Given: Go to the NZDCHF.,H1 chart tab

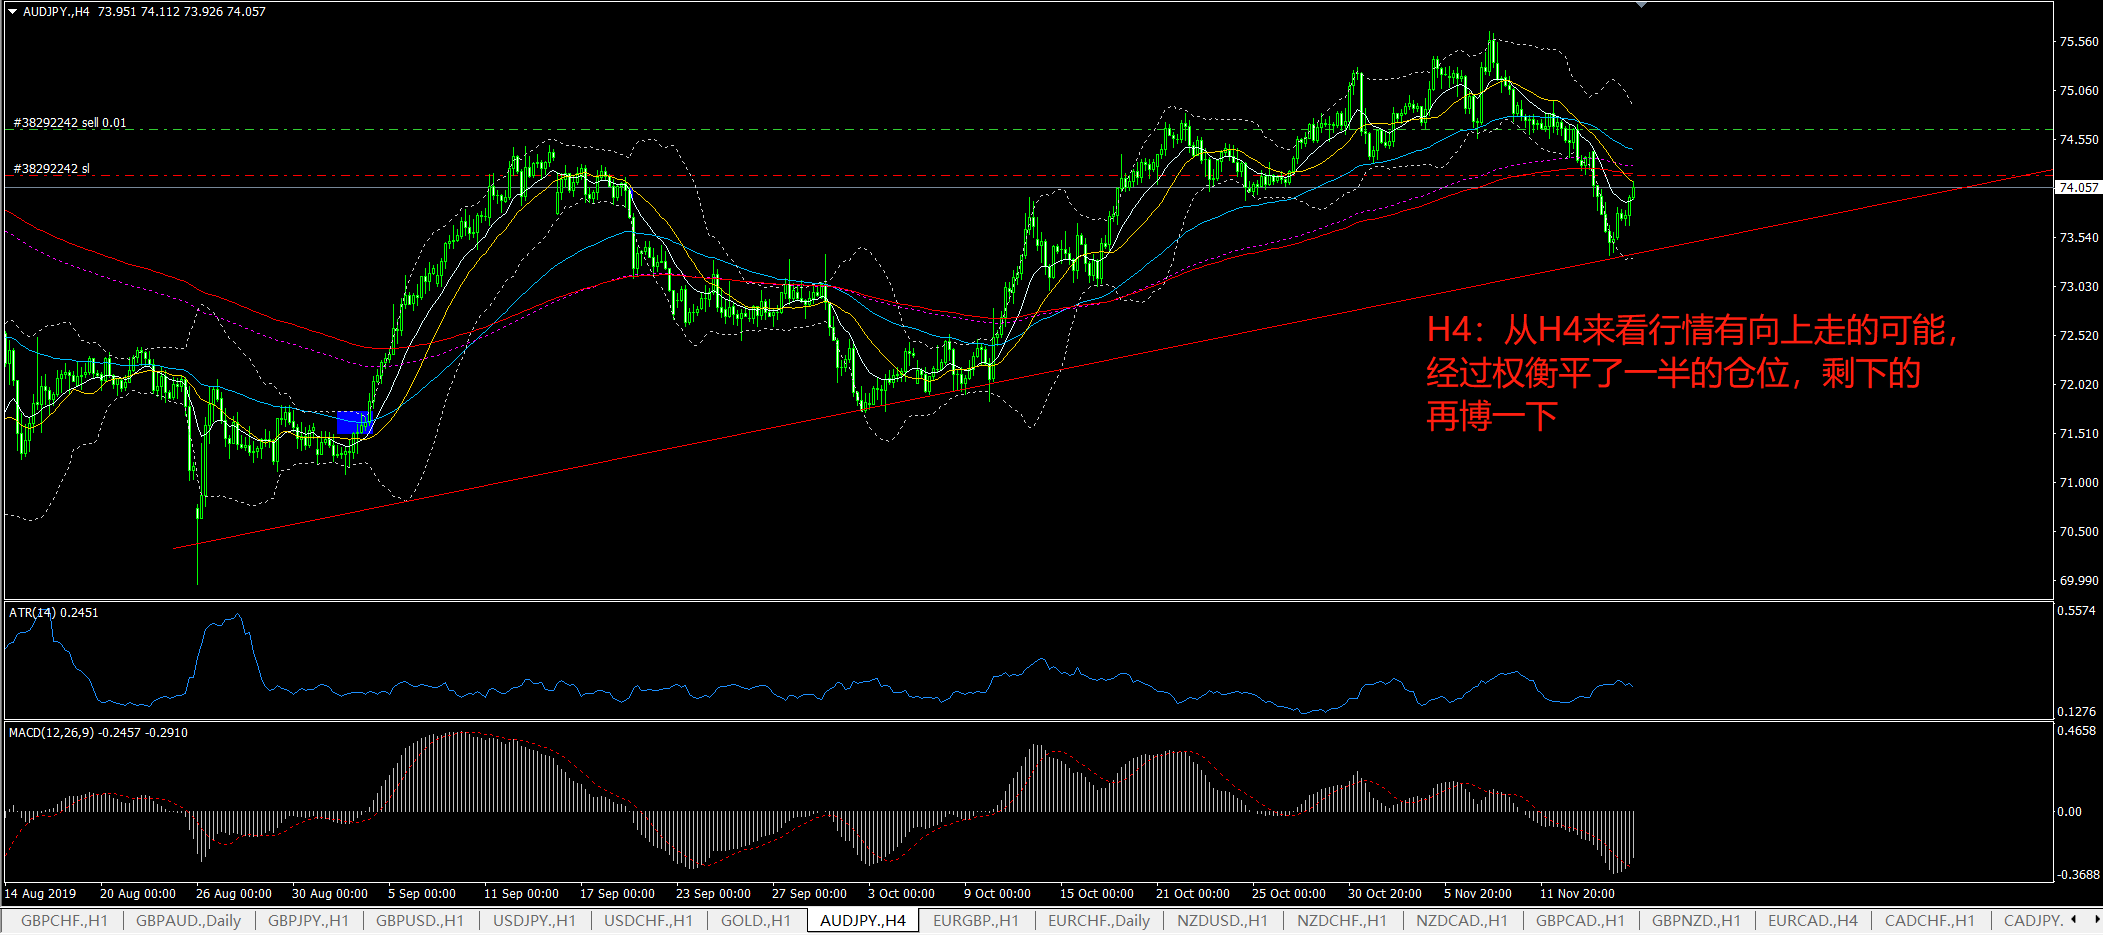Looking at the screenshot, I should pyautogui.click(x=1342, y=921).
